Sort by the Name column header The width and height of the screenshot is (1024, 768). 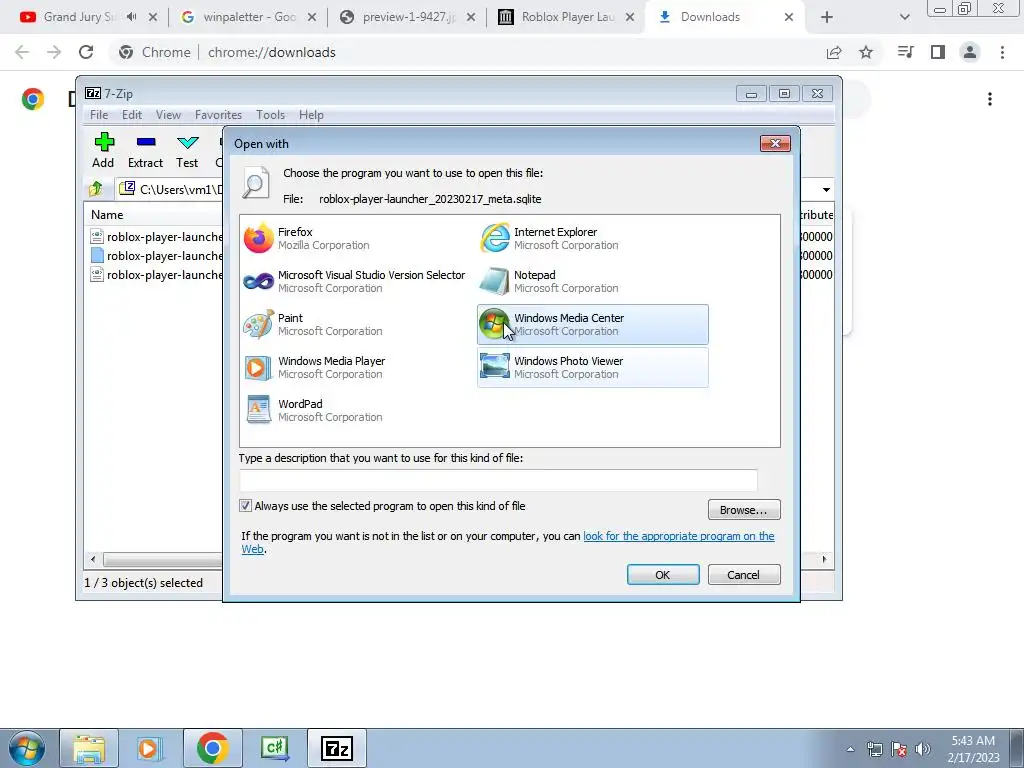pyautogui.click(x=107, y=215)
